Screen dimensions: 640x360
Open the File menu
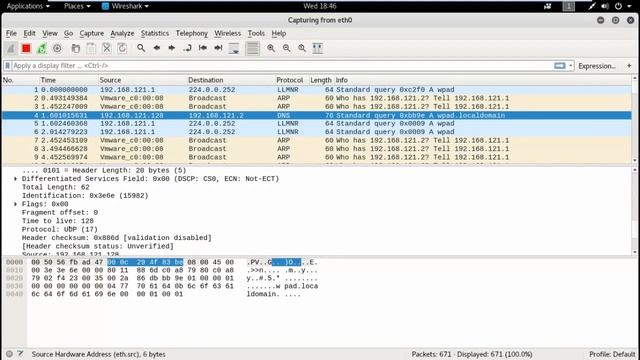click(11, 33)
